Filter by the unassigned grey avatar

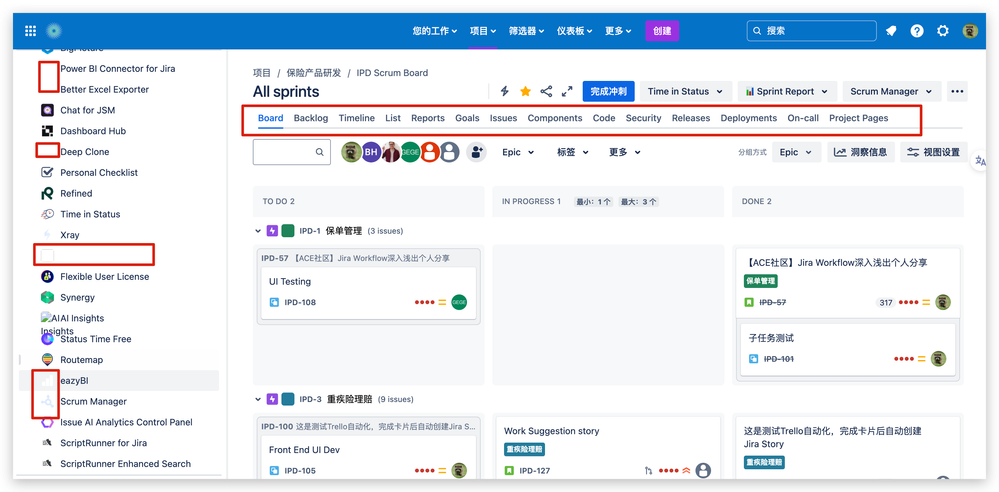(450, 152)
